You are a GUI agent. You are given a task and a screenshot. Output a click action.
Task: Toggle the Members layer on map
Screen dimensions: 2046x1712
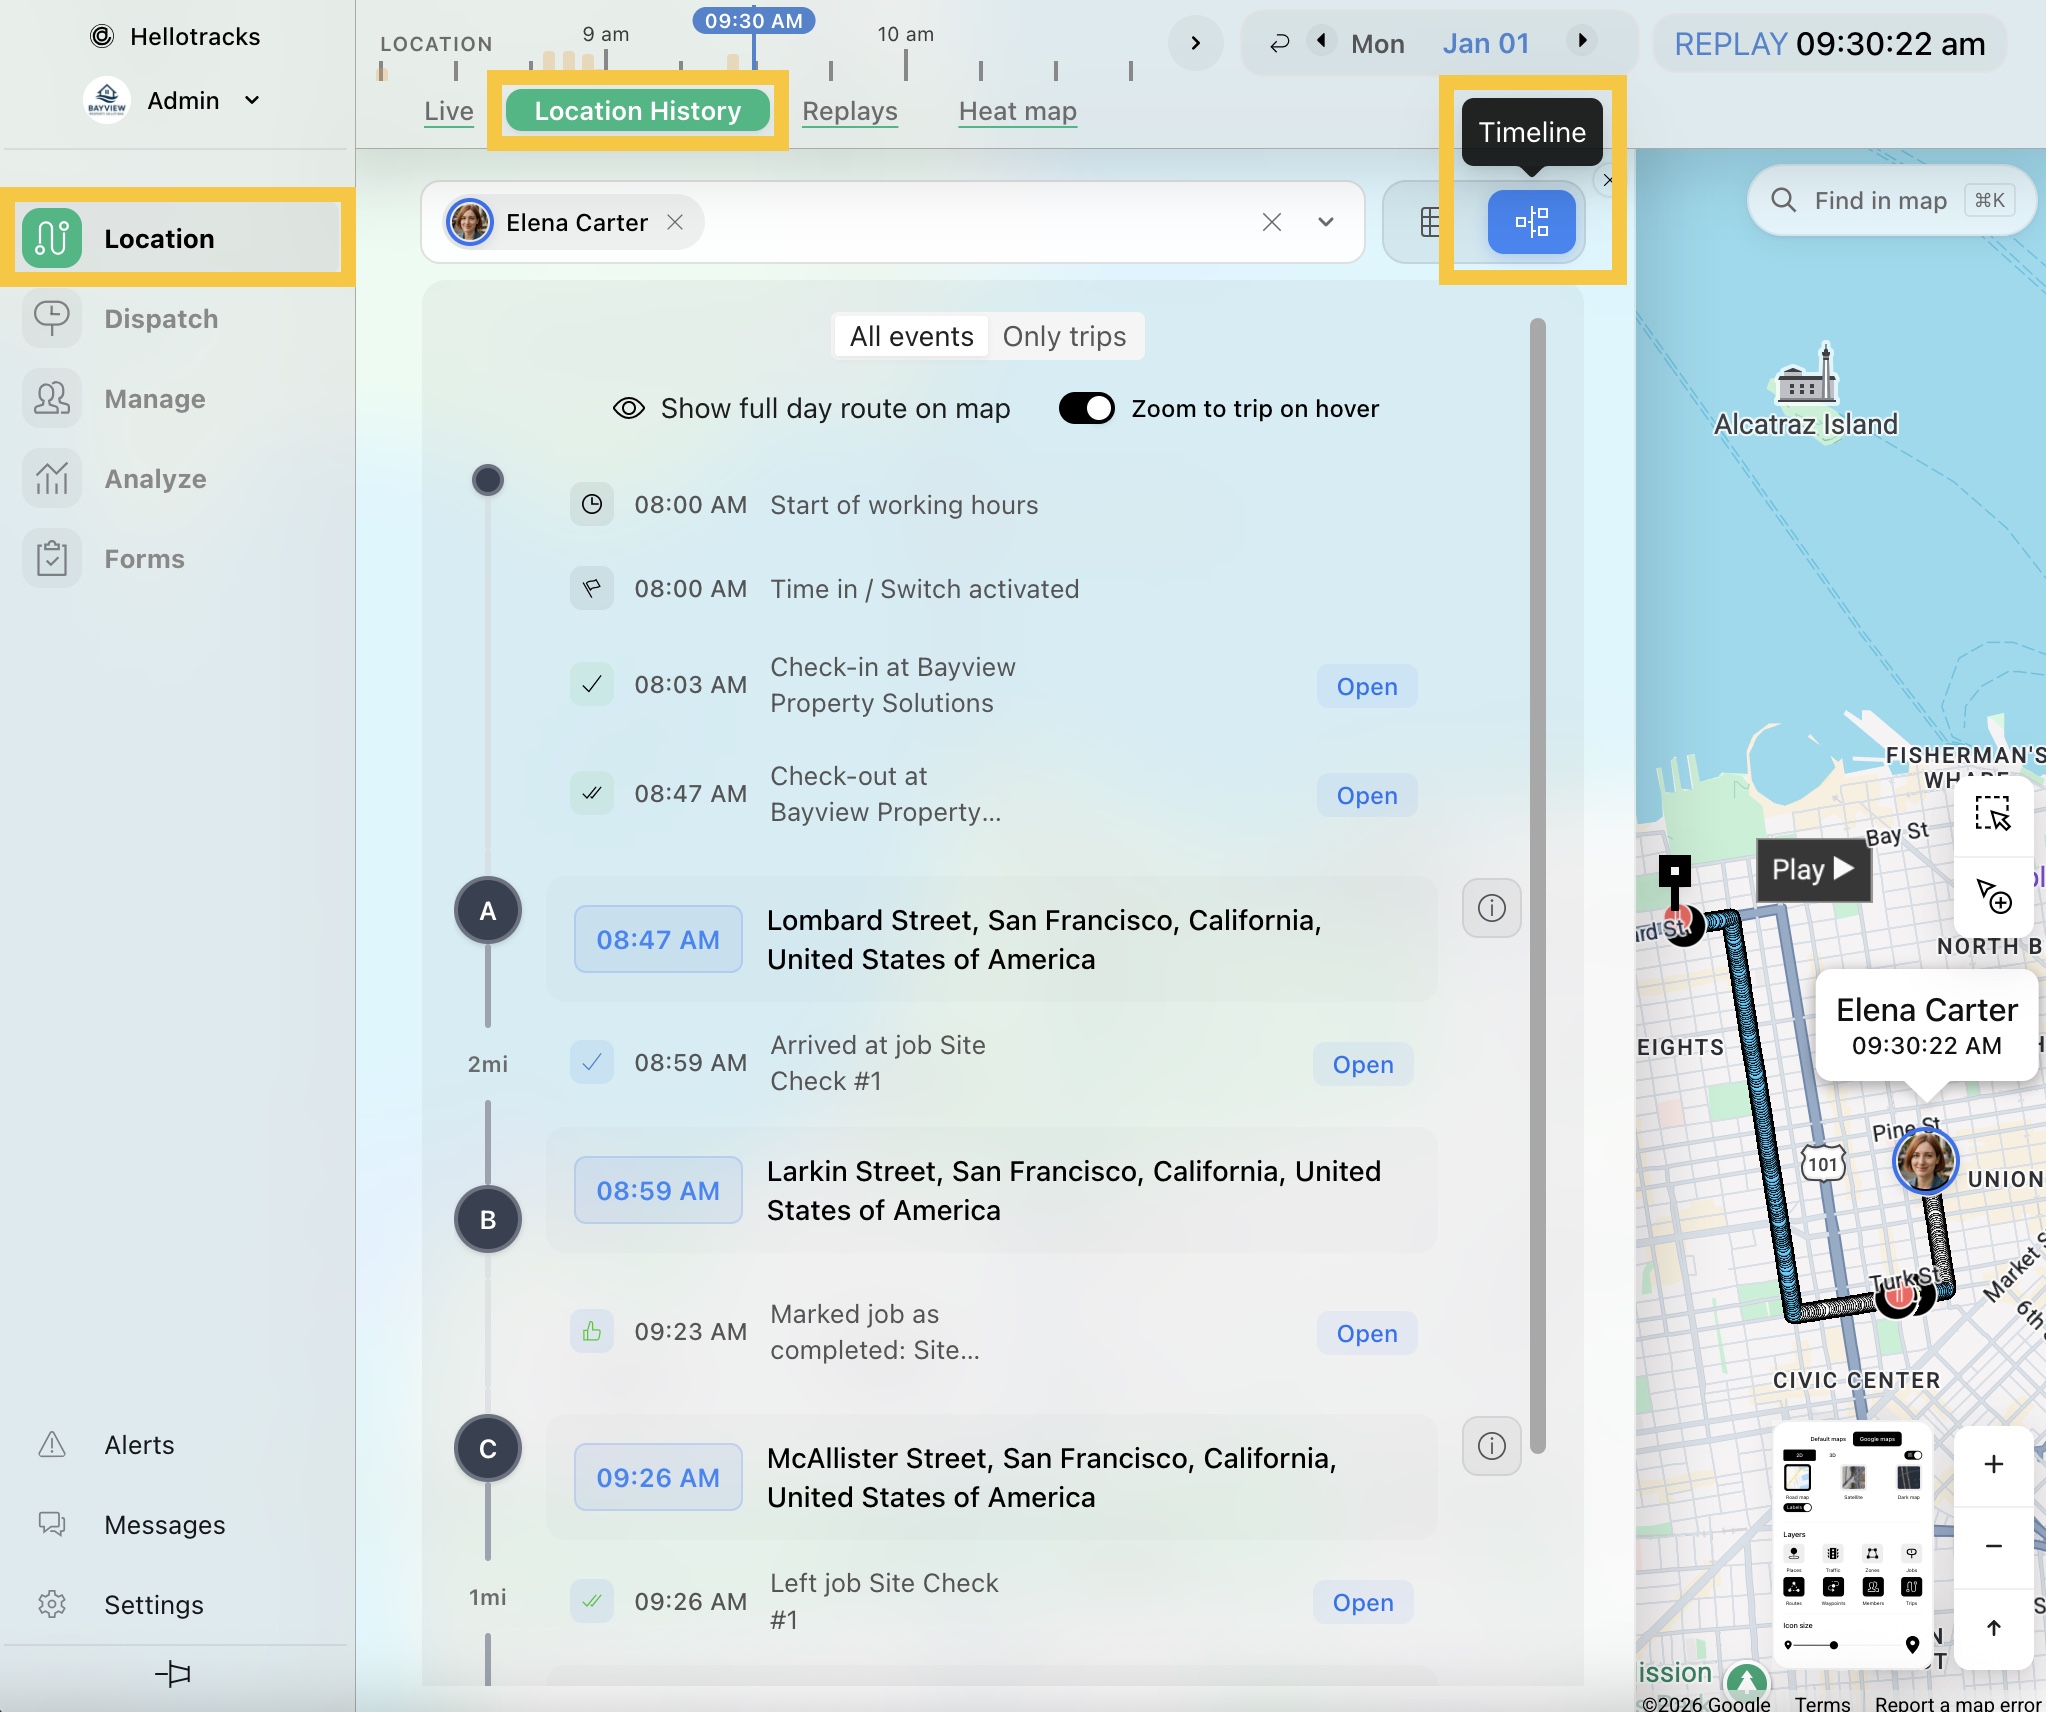point(1872,1587)
